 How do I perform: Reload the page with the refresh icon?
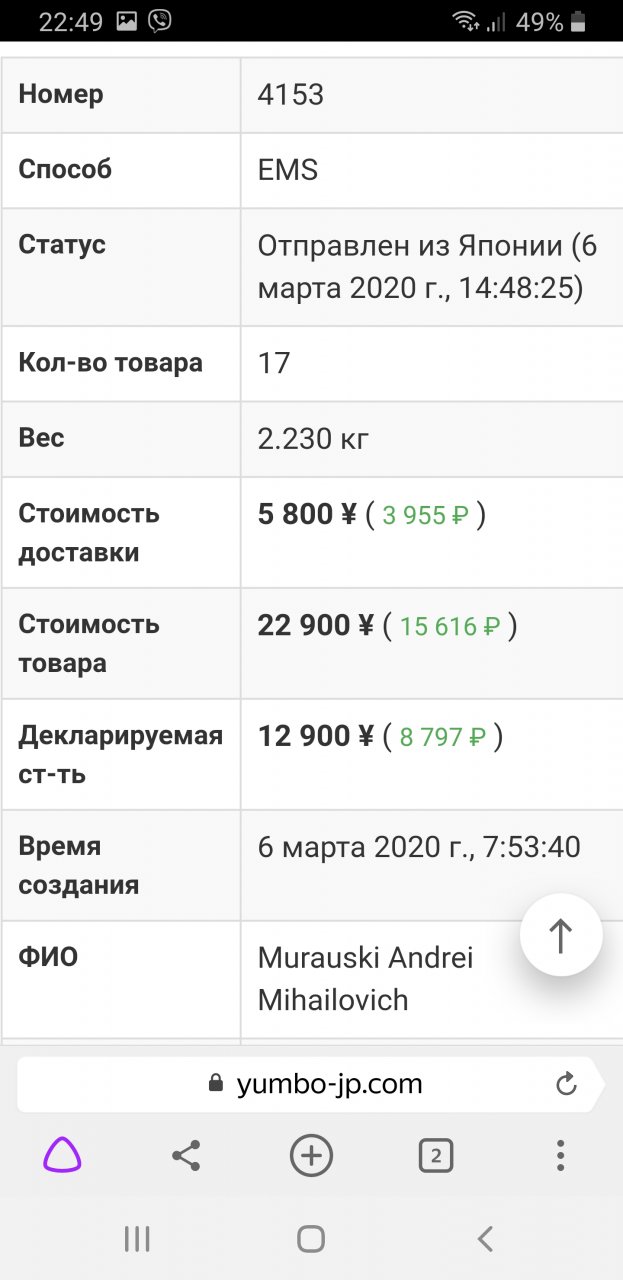566,1084
